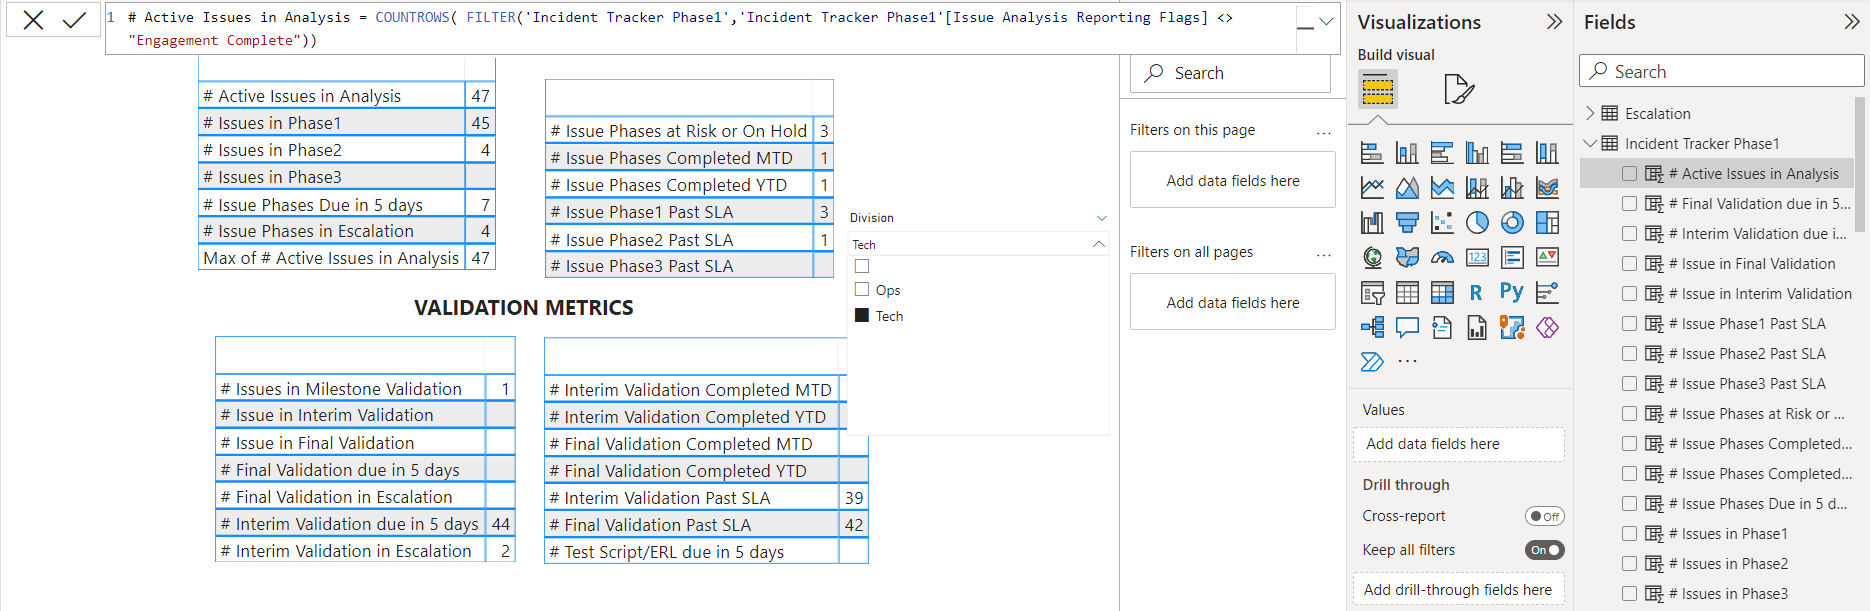
Task: Pick the matrix visual
Action: click(x=1442, y=293)
